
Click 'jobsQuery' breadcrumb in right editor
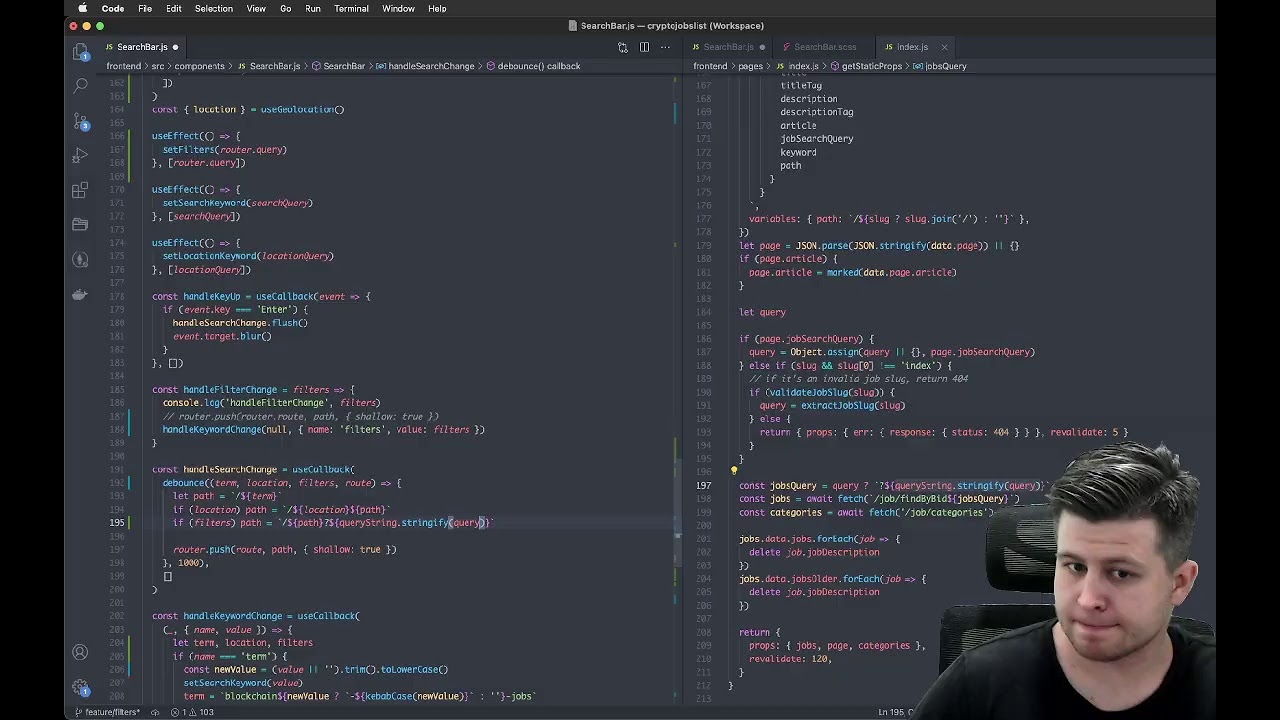(946, 66)
